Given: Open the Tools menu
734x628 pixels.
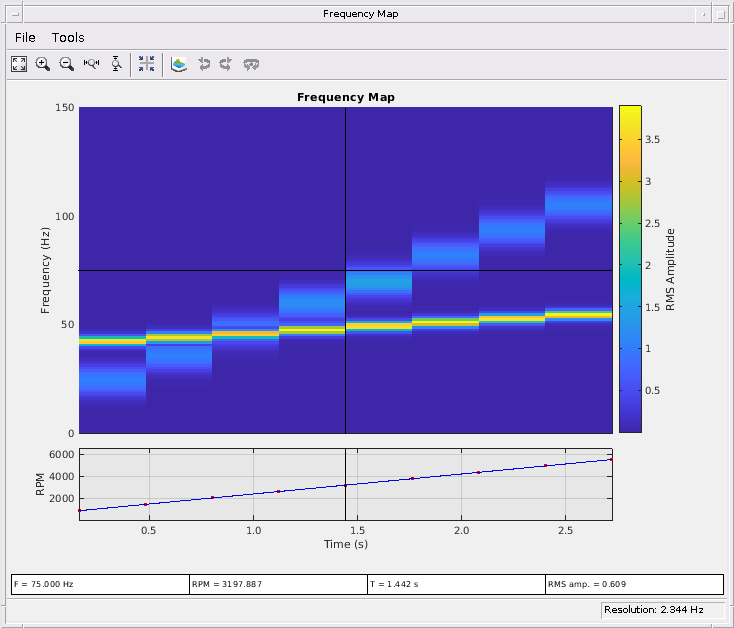Looking at the screenshot, I should tap(68, 37).
